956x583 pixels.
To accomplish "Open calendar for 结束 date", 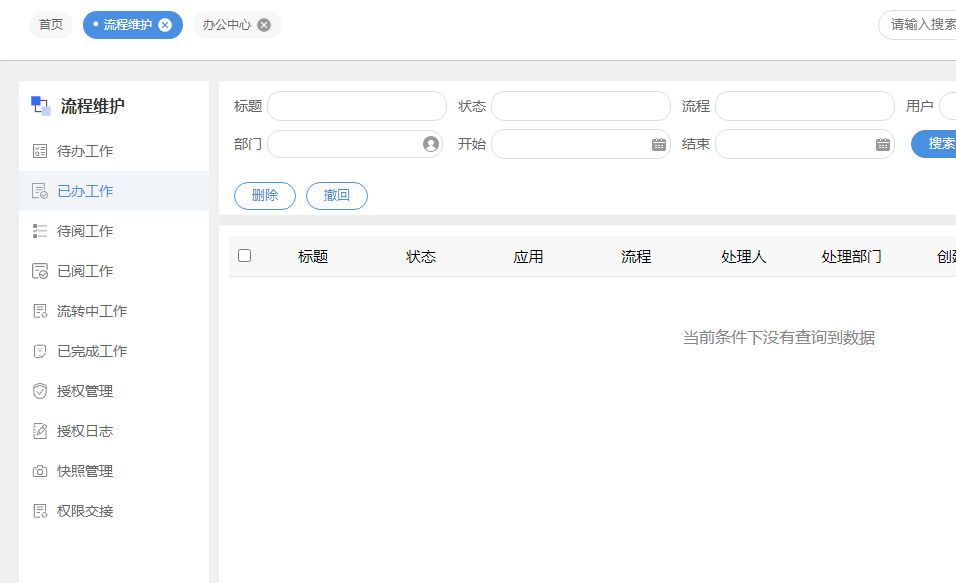I will [882, 145].
